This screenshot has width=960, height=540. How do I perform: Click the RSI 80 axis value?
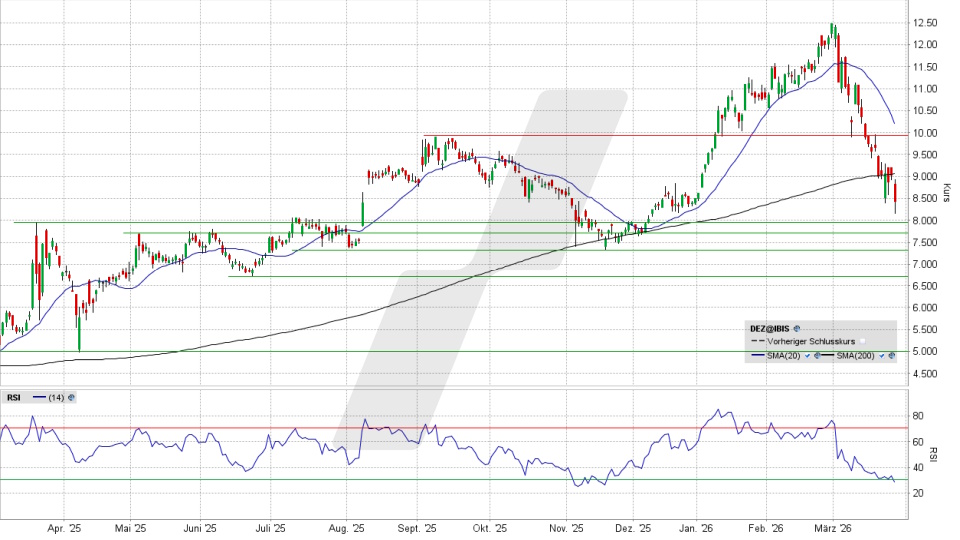pyautogui.click(x=917, y=416)
